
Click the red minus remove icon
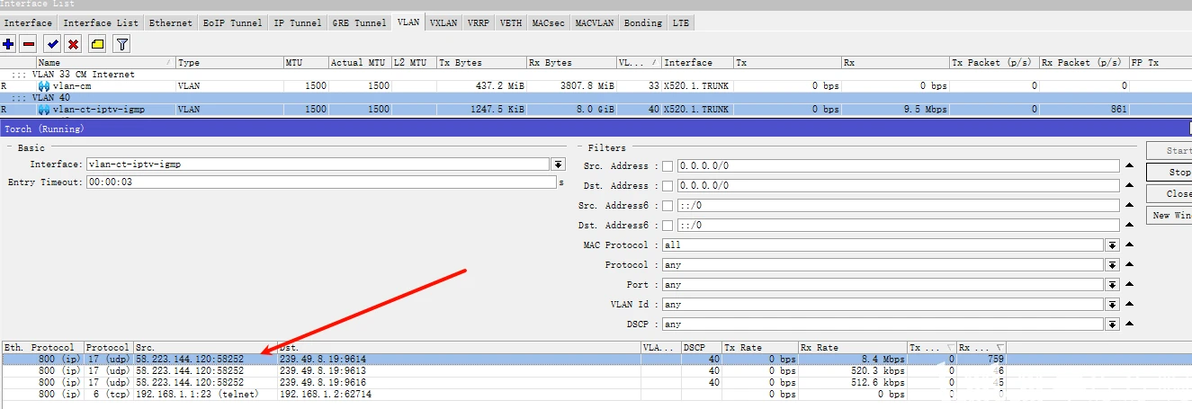[29, 44]
